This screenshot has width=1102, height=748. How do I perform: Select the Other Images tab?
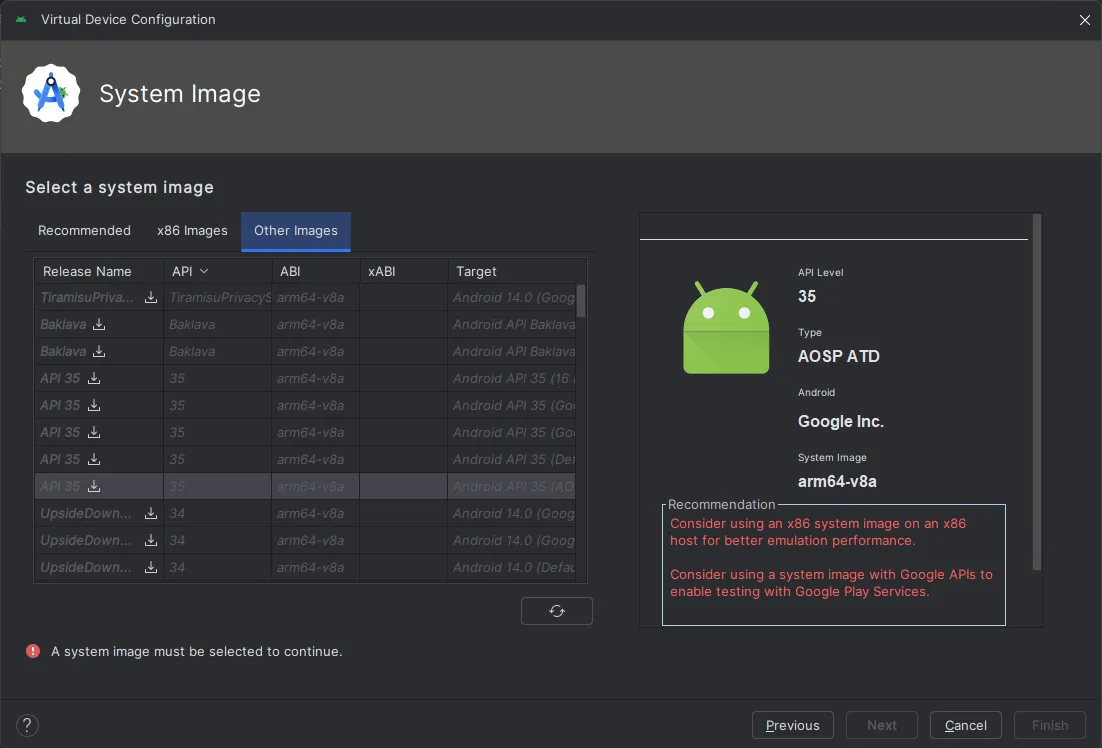296,231
